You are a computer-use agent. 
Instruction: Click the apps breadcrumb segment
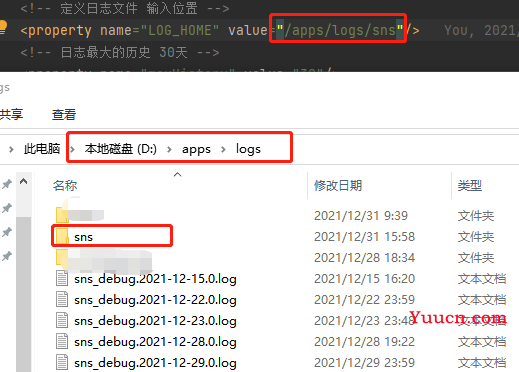tap(196, 149)
